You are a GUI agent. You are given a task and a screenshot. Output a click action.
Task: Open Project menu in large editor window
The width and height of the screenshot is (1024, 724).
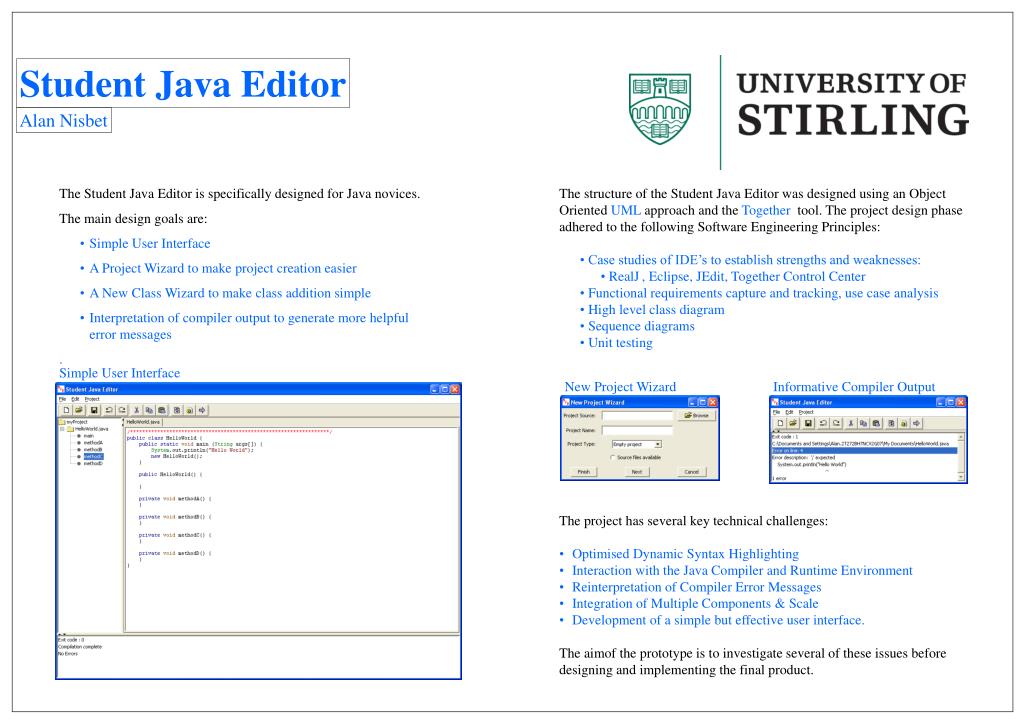coord(92,399)
